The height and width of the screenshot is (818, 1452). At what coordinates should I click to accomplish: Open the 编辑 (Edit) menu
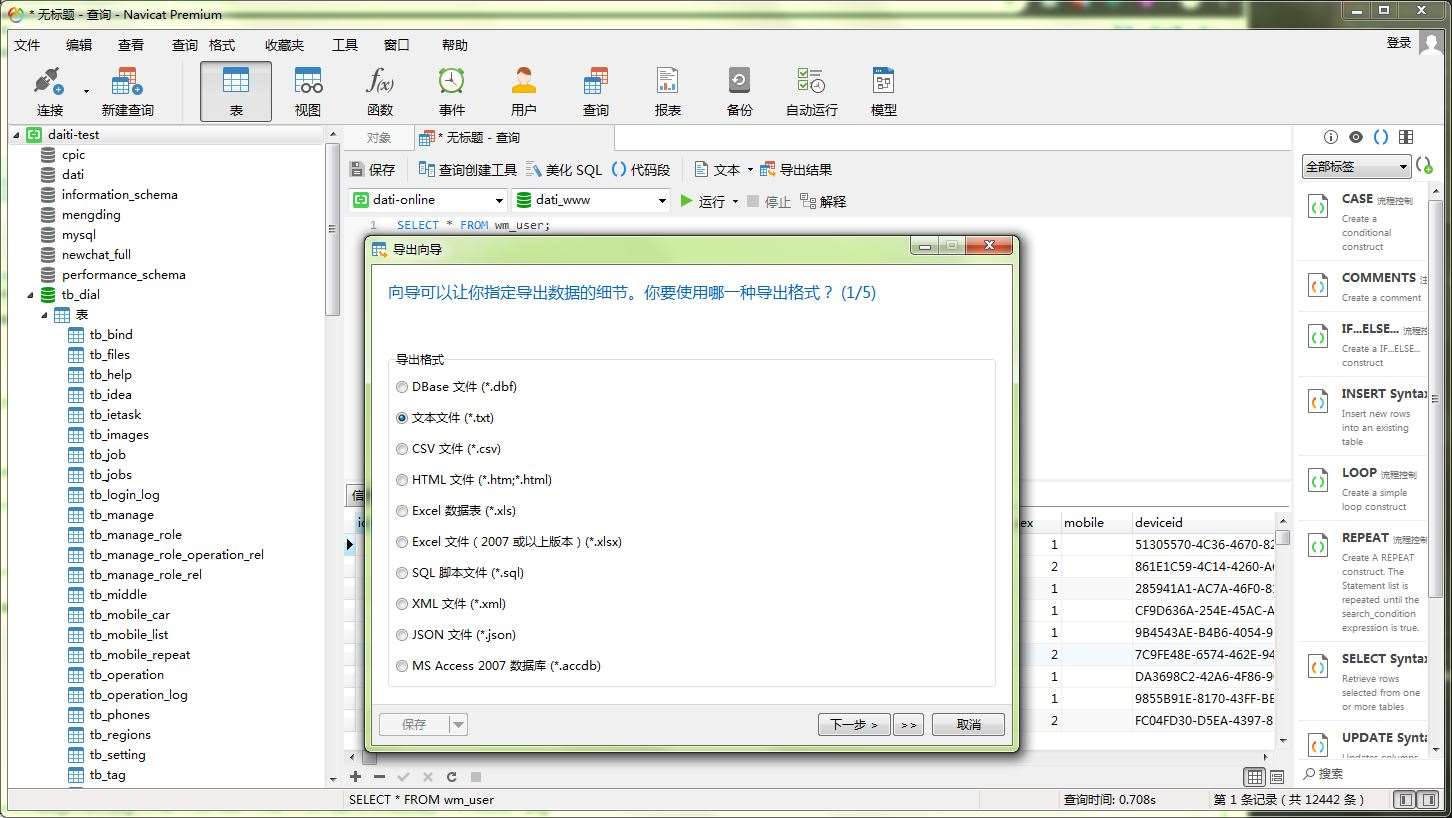point(79,45)
